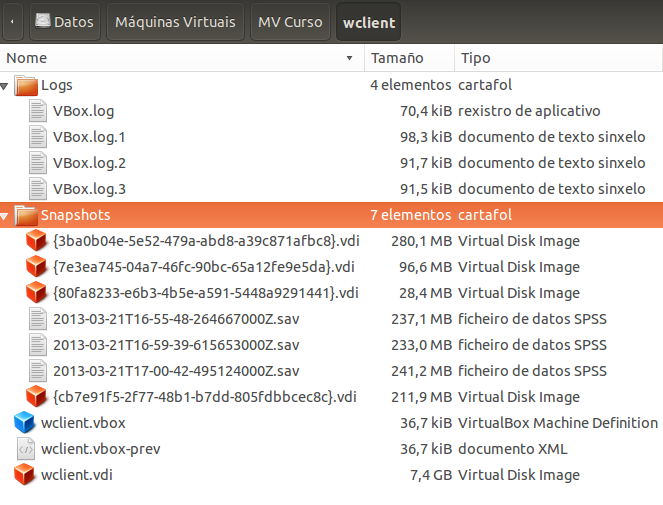The image size is (663, 505).
Task: Click the Logs folder icon
Action: [x=26, y=85]
